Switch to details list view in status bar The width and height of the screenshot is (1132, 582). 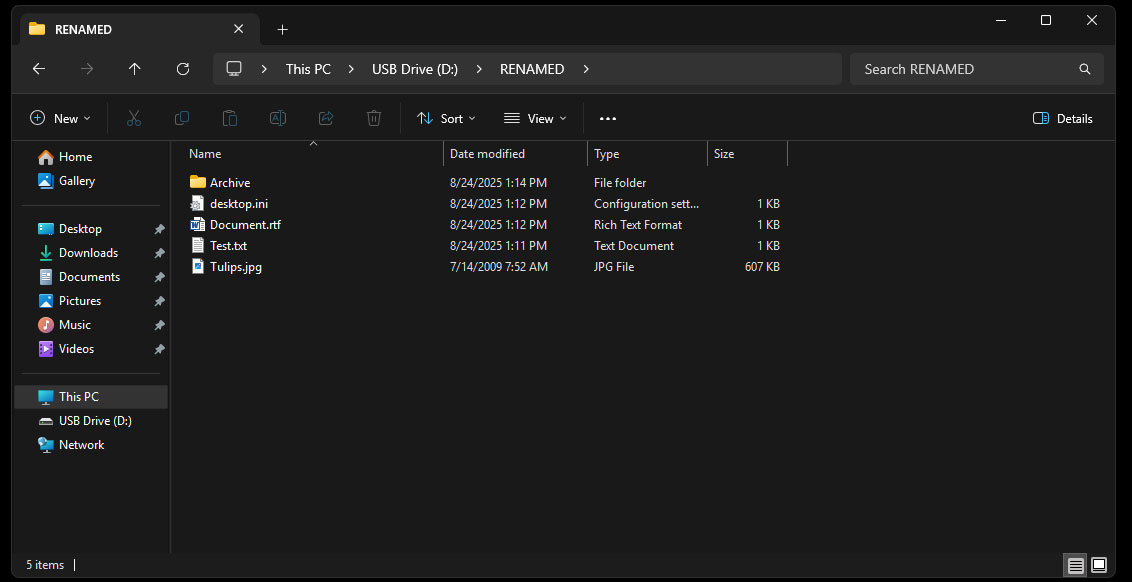click(x=1076, y=565)
